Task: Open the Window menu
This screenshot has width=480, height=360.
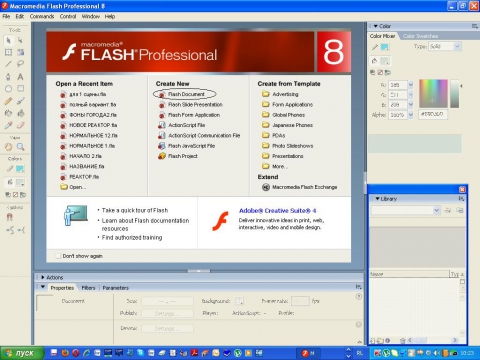Action: pyautogui.click(x=91, y=16)
